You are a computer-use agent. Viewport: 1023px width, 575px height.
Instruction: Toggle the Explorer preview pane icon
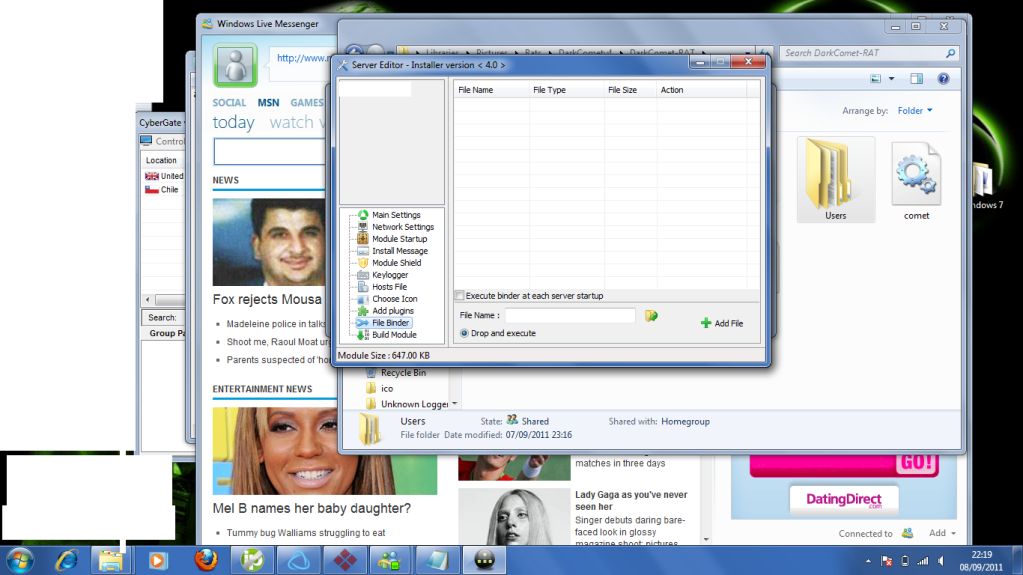click(x=916, y=79)
